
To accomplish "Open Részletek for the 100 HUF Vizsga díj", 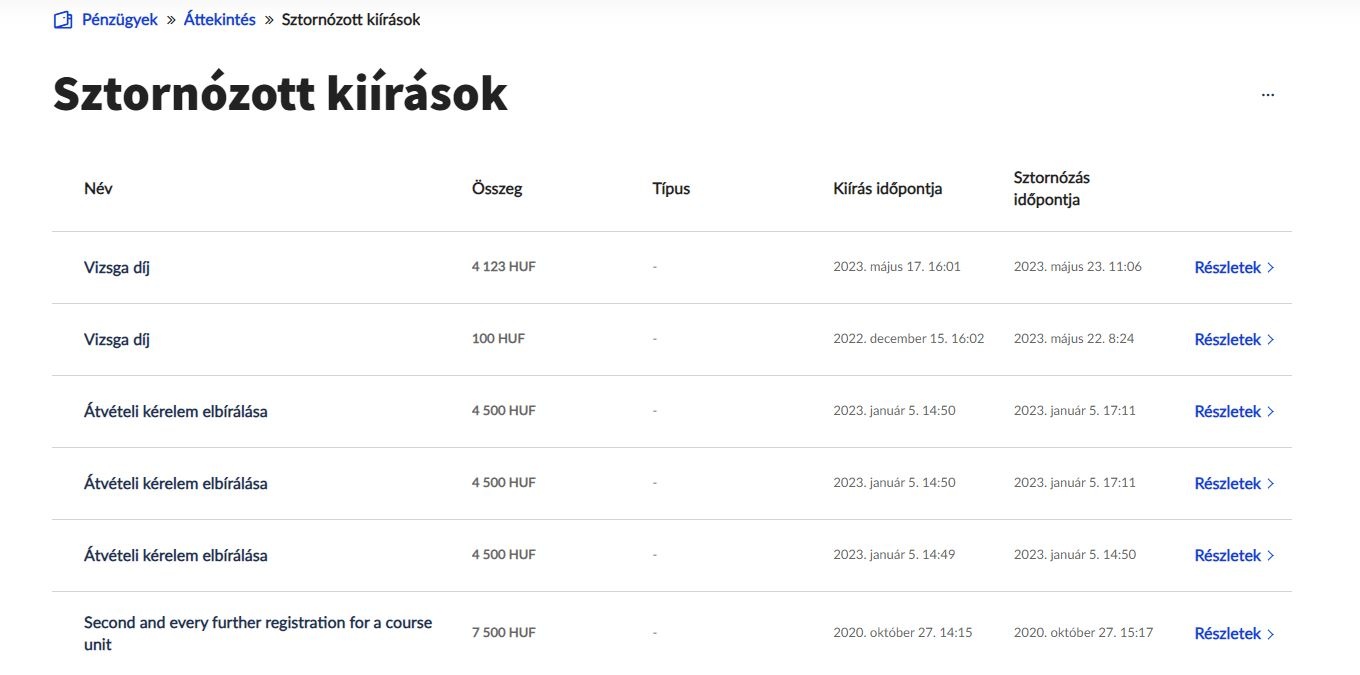I will tap(1227, 340).
